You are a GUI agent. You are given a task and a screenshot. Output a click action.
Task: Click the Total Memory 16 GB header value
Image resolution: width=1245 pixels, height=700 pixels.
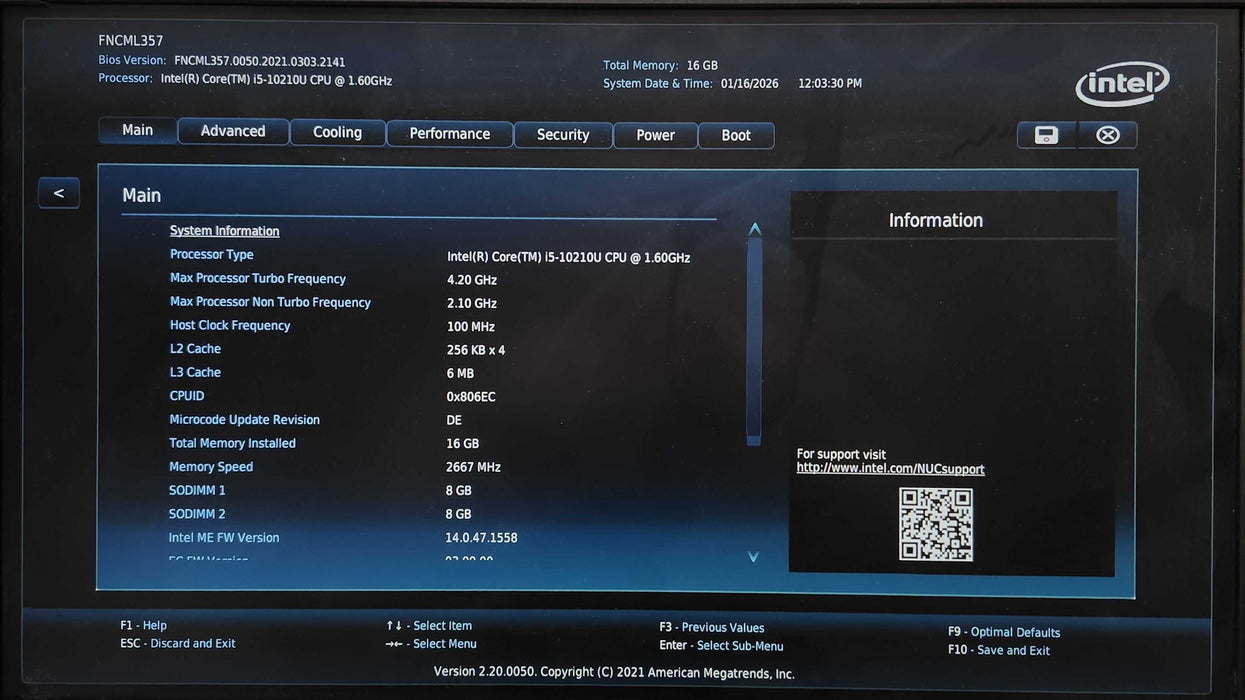pyautogui.click(x=702, y=66)
